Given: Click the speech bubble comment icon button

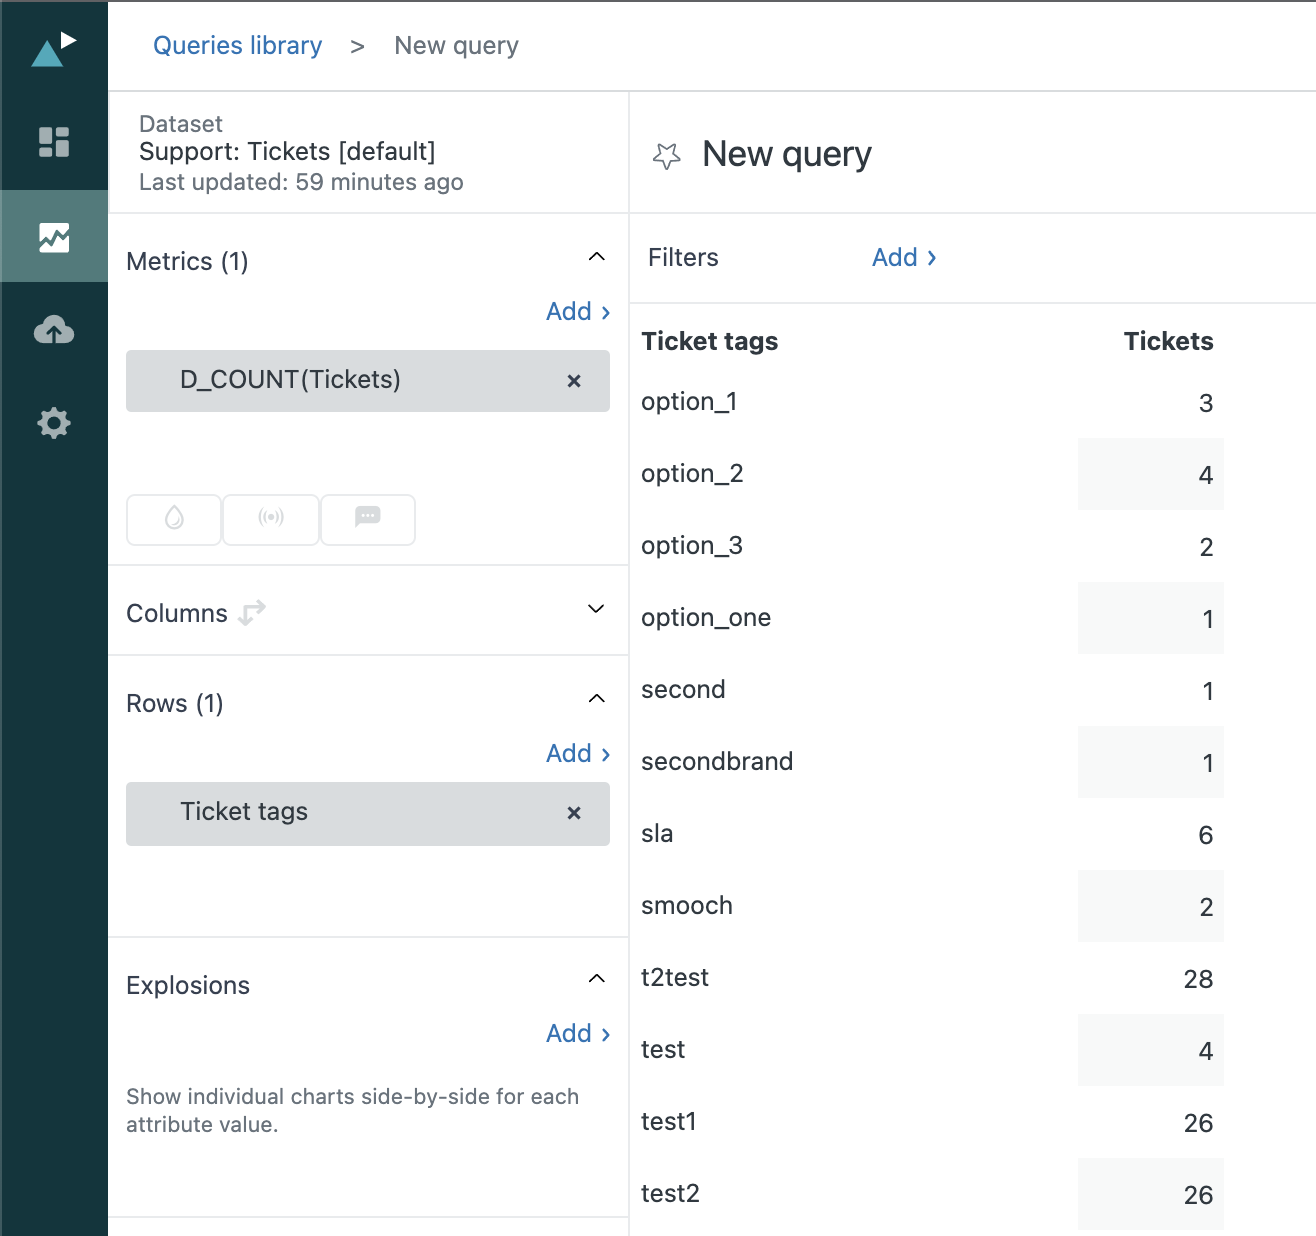Looking at the screenshot, I should click(x=368, y=519).
